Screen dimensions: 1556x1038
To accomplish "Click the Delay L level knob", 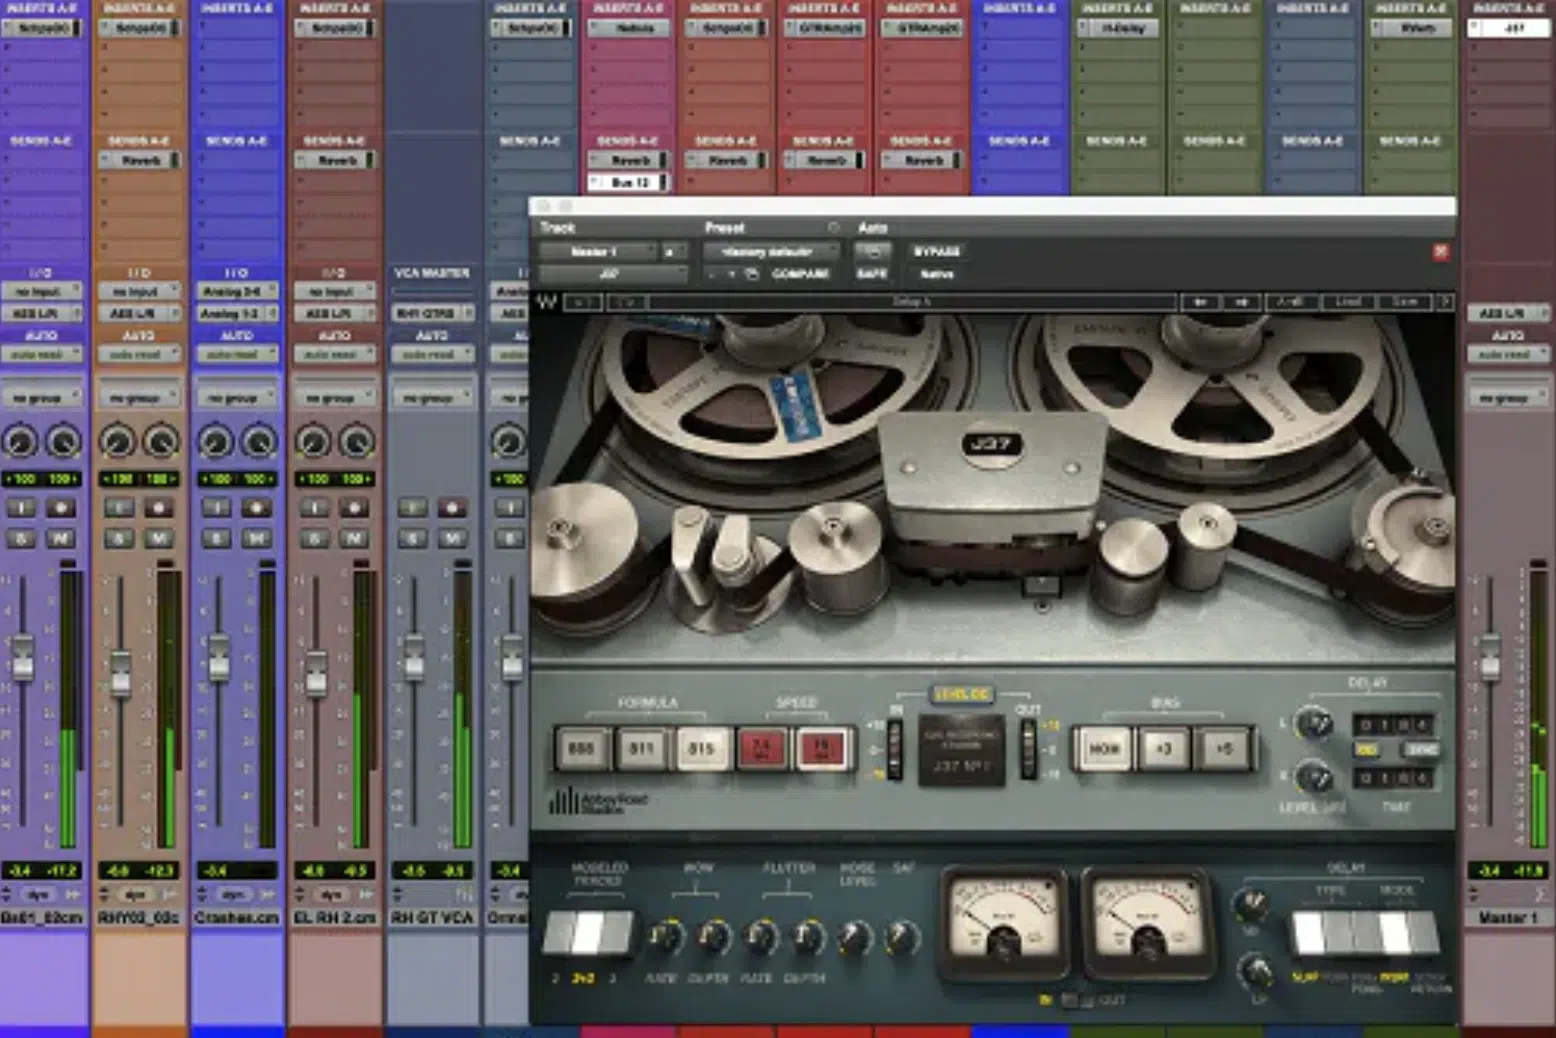I will (1313, 723).
